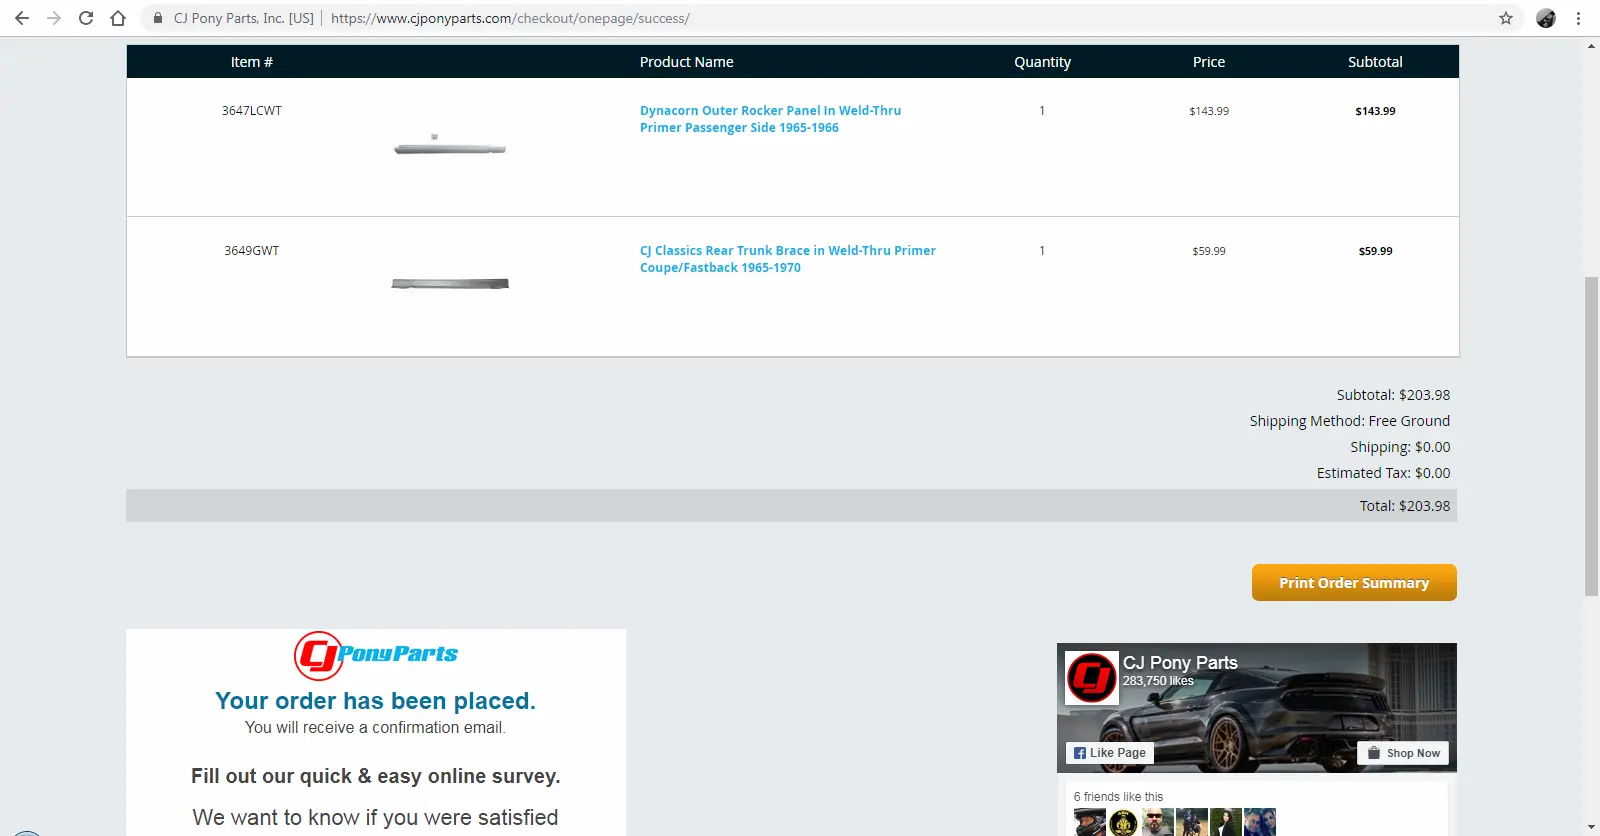Screen dimensions: 1600x836
Task: Open CJ Pony Parts Facebook page title
Action: click(1180, 663)
